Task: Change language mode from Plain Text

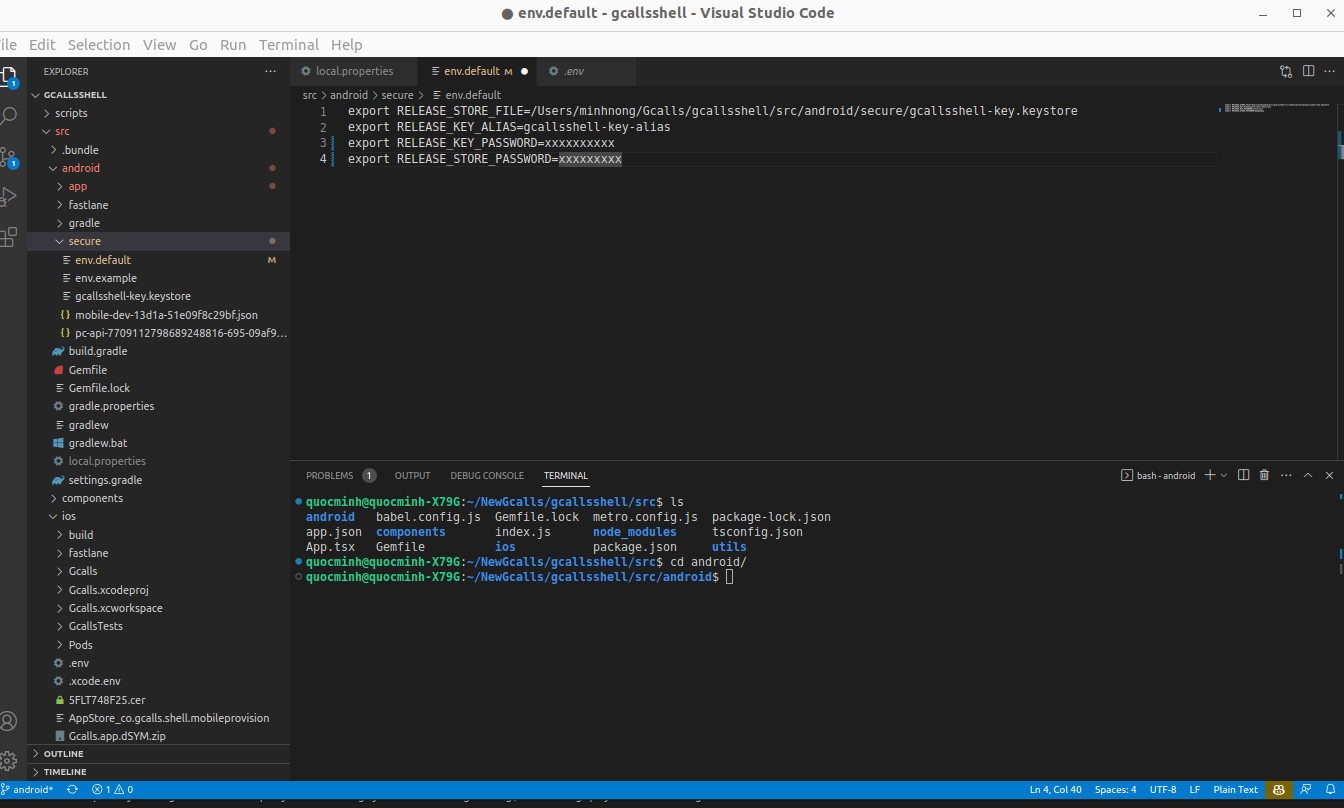Action: click(x=1235, y=790)
